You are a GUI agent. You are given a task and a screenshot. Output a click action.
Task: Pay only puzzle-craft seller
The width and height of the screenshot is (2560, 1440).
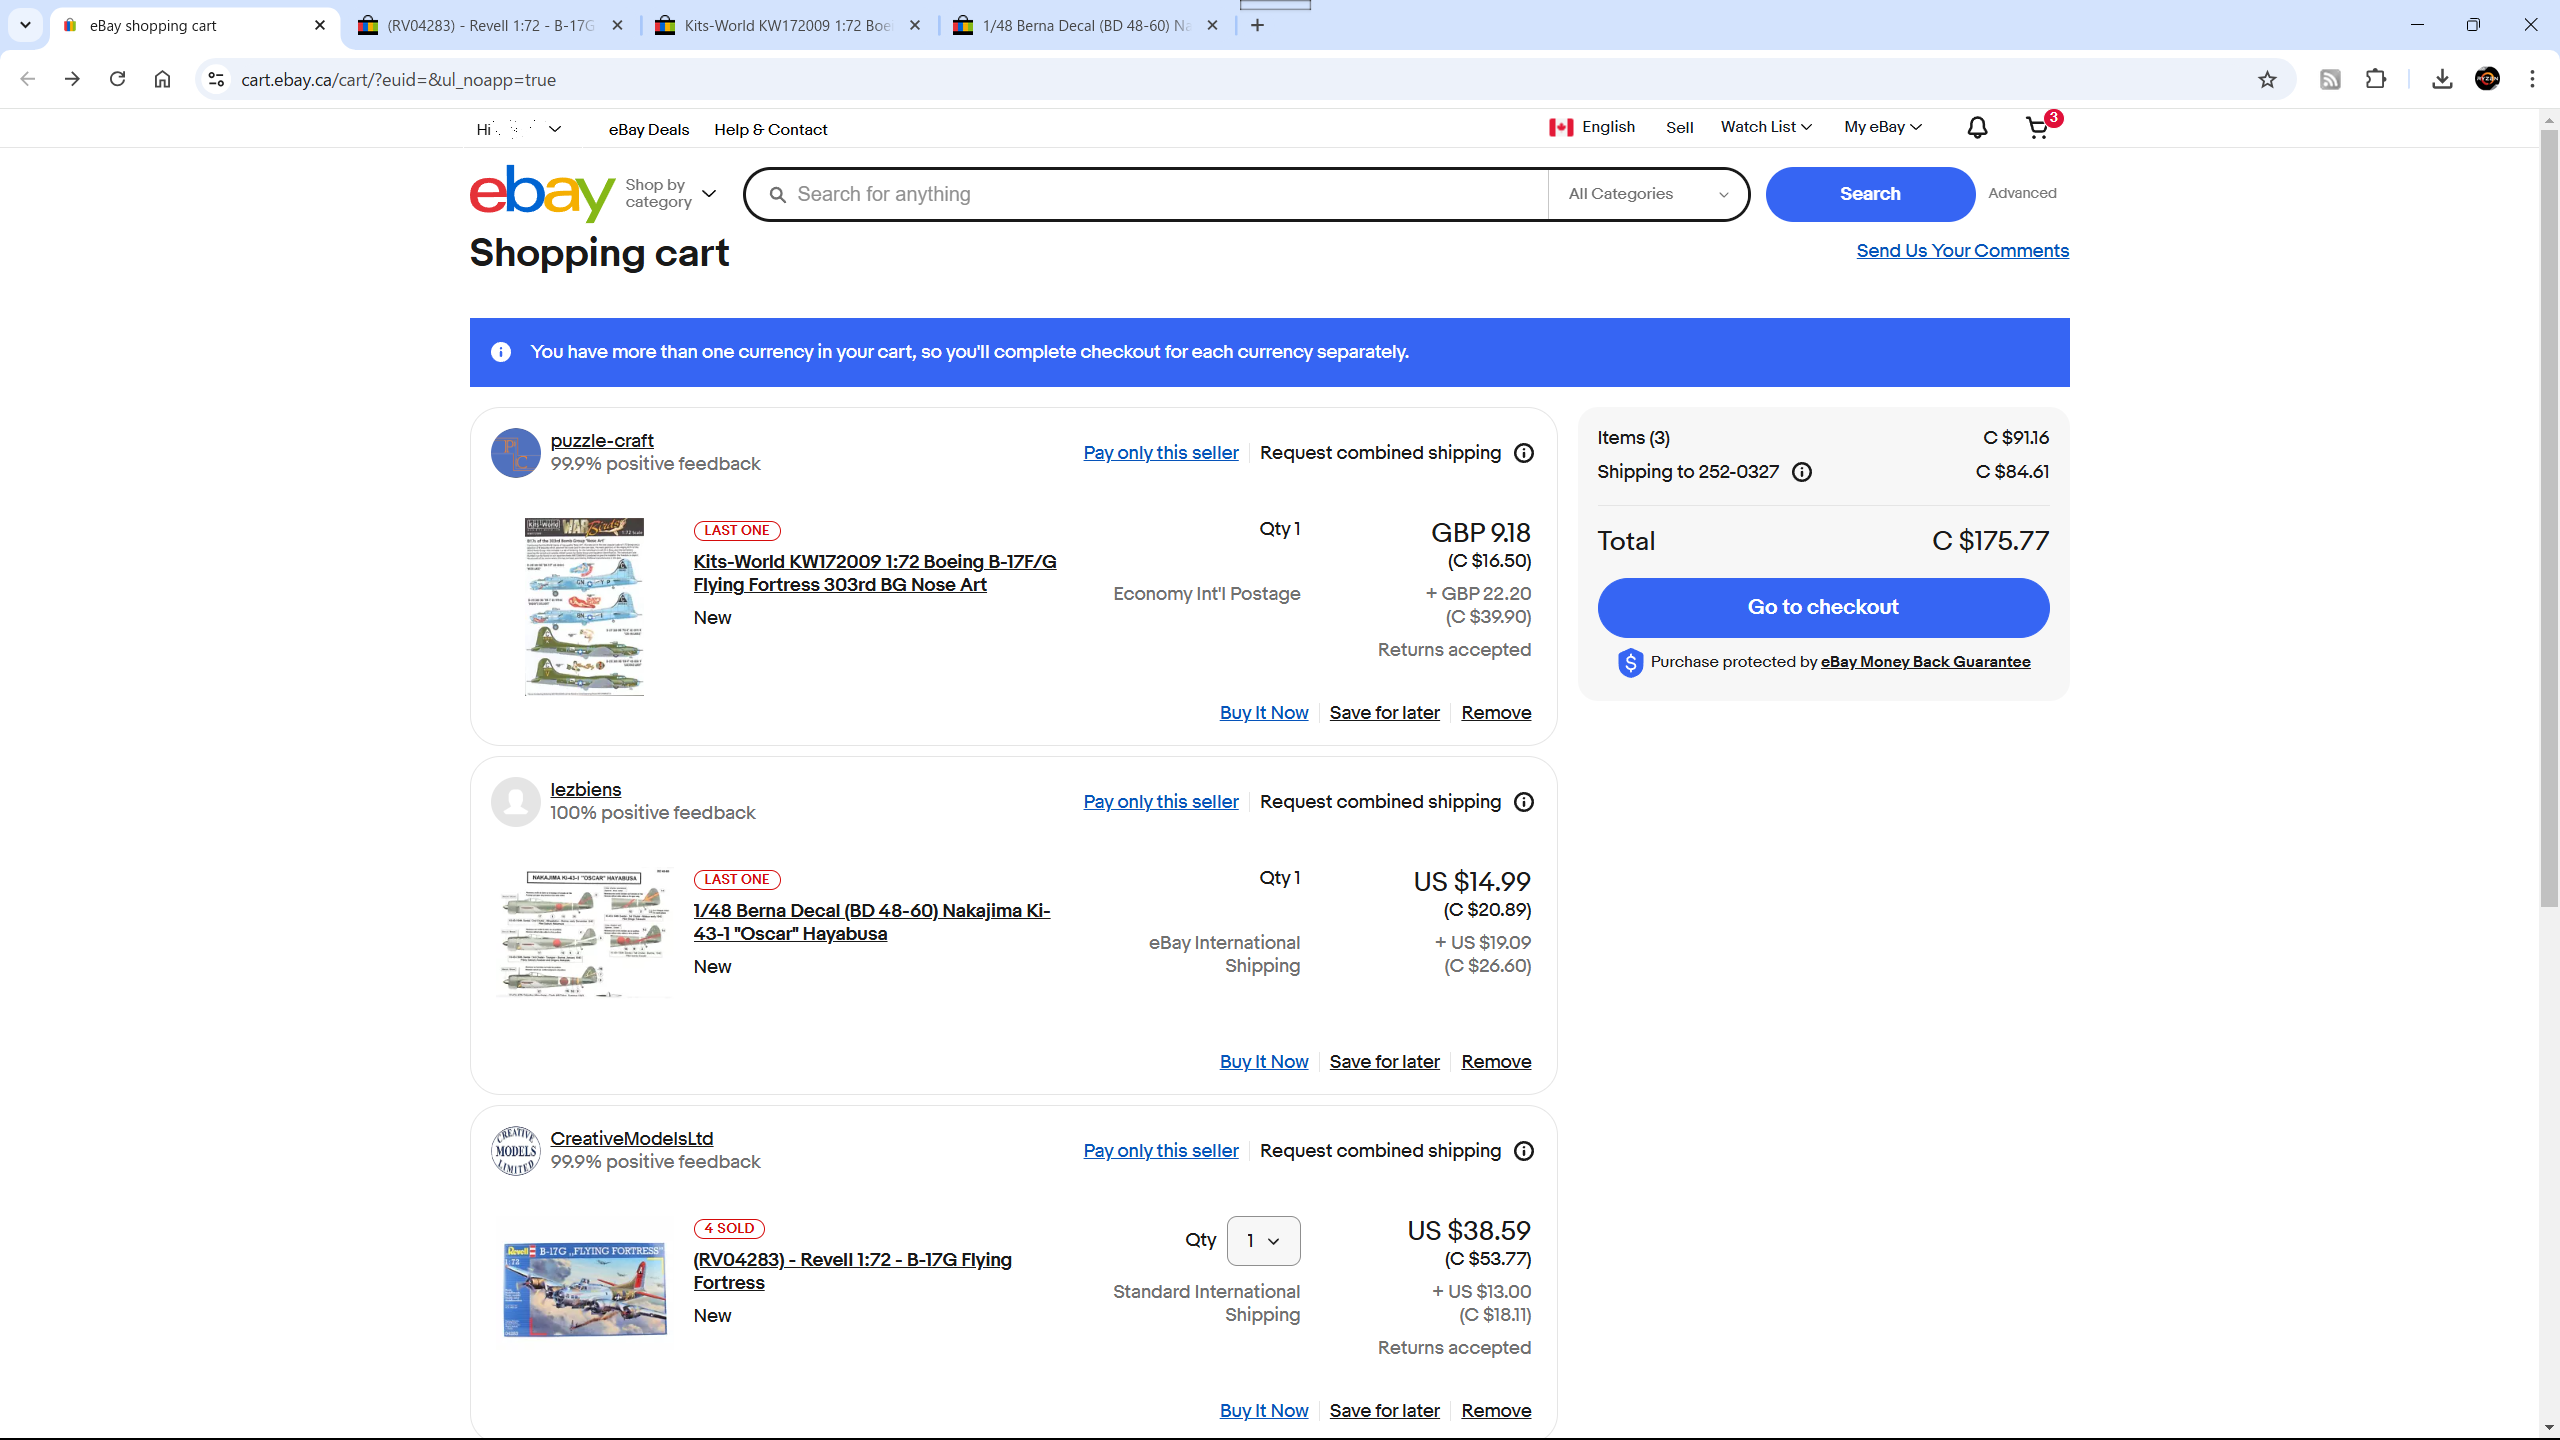1161,453
